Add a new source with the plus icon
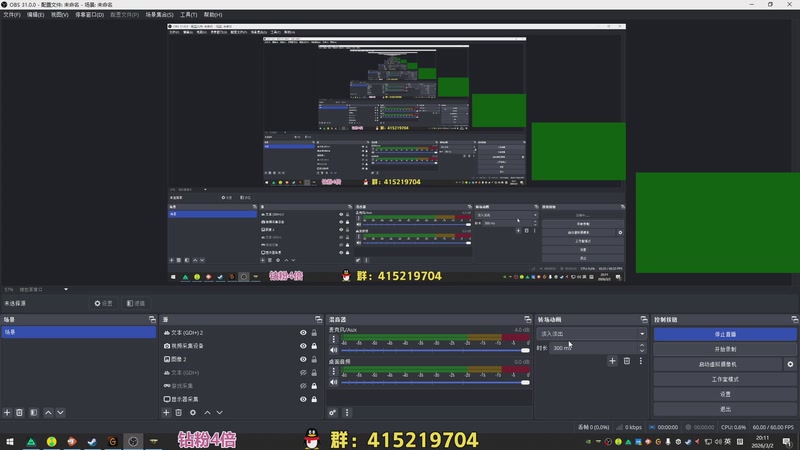The height and width of the screenshot is (450, 800). 166,412
